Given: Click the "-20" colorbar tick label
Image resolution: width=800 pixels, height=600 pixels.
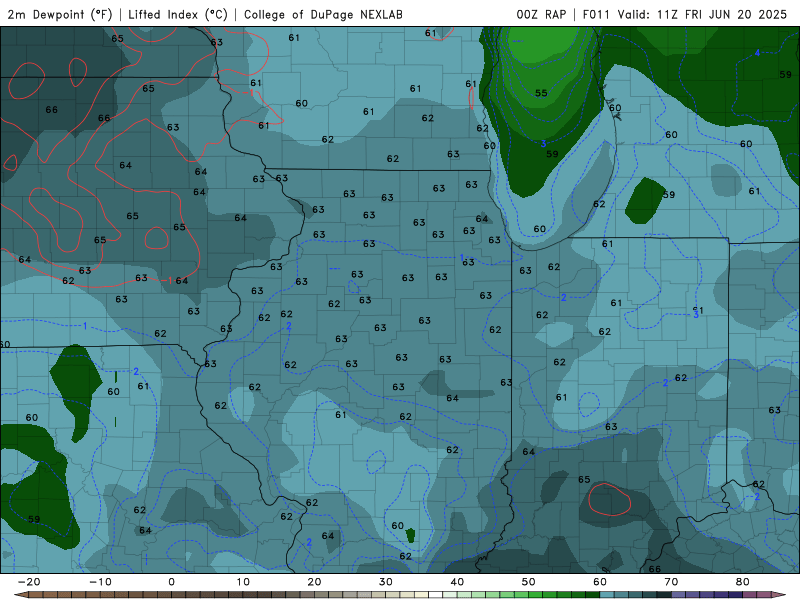Looking at the screenshot, I should pos(29,582).
